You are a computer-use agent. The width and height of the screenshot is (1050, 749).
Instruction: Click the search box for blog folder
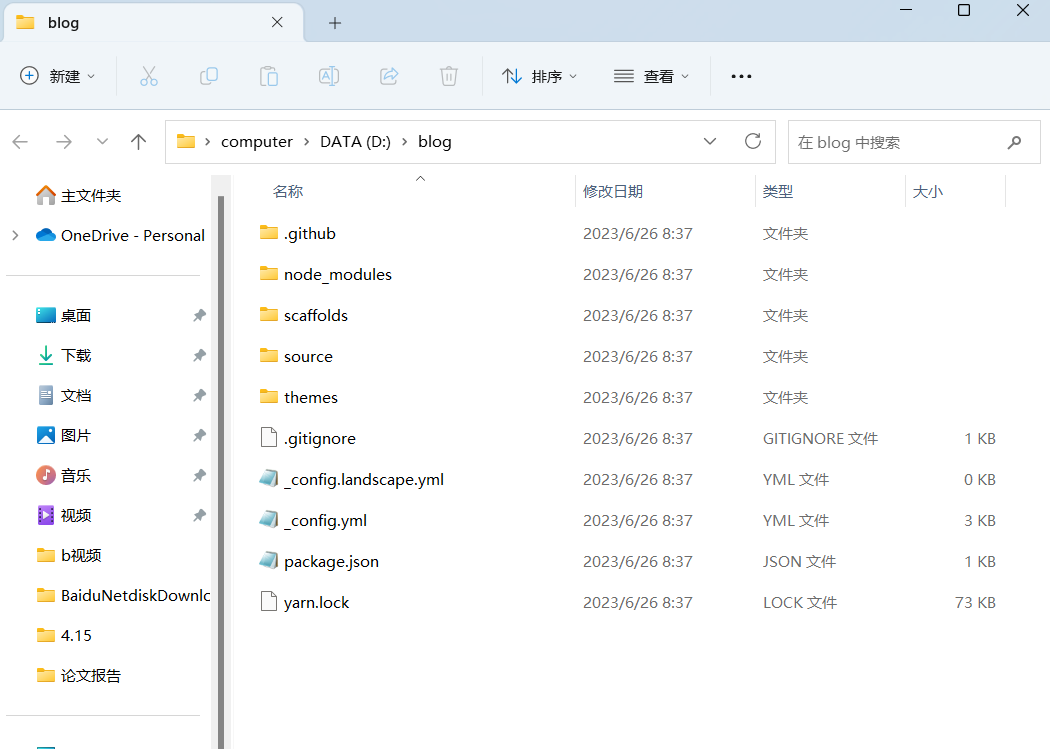pyautogui.click(x=895, y=142)
